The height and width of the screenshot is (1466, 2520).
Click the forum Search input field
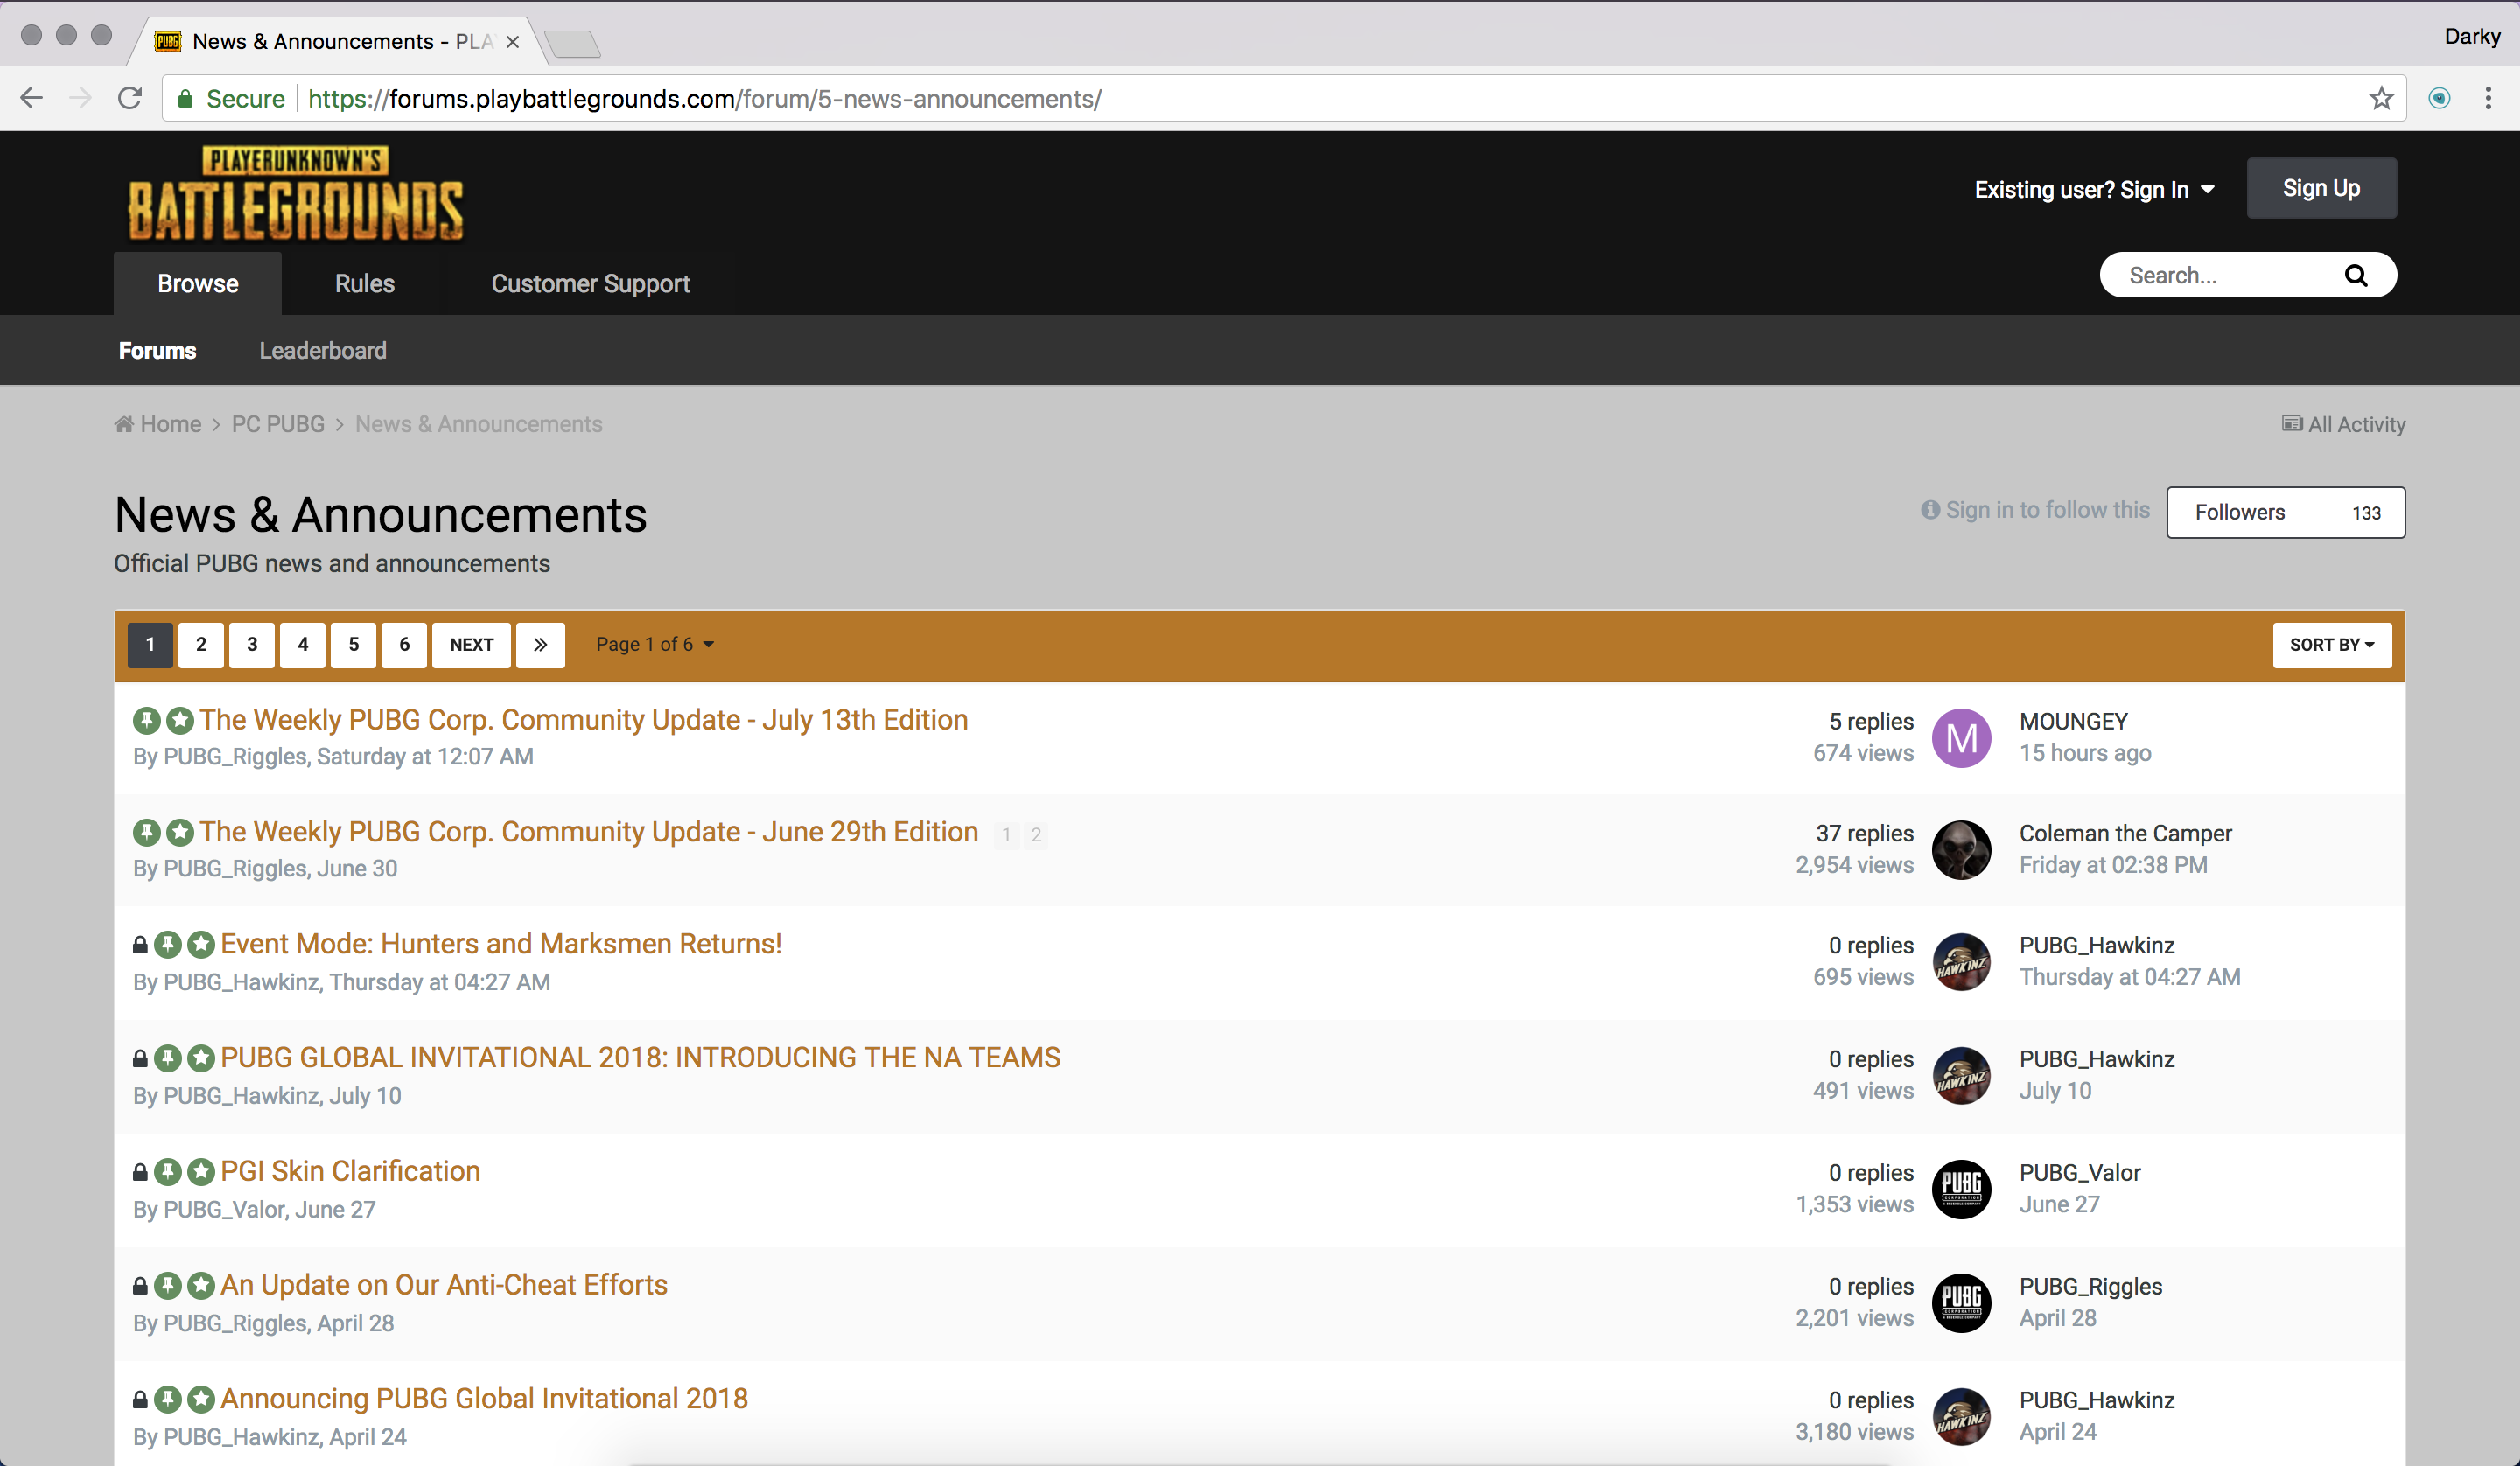pyautogui.click(x=2228, y=276)
